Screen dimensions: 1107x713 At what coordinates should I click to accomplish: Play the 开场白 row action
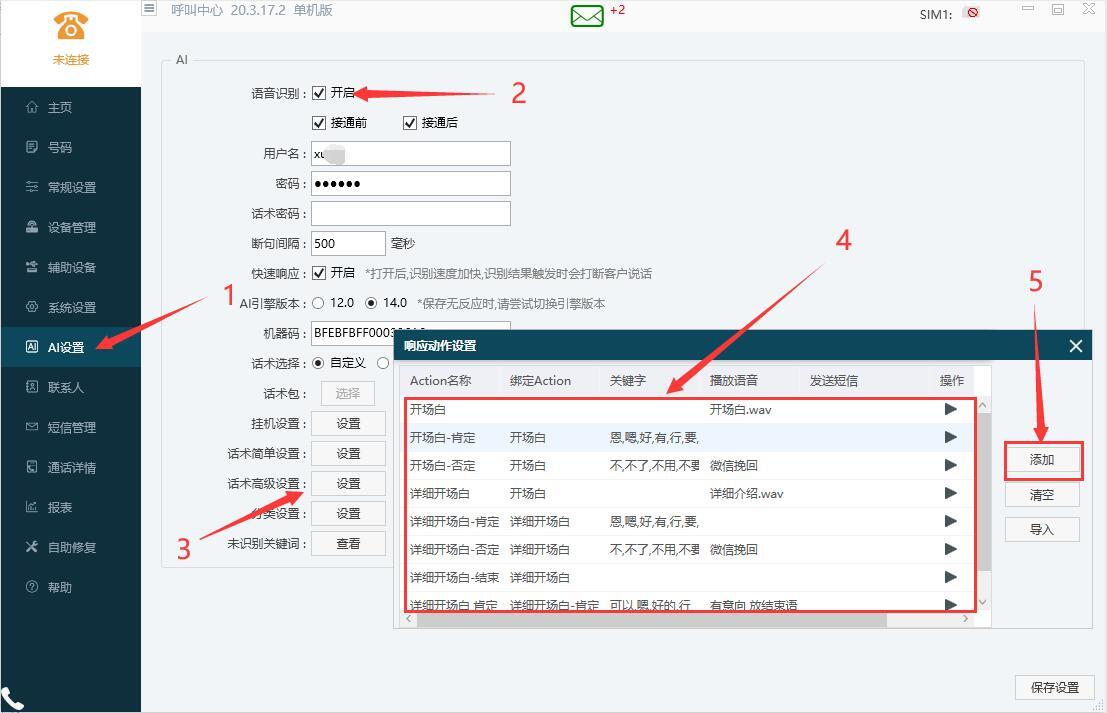coord(950,409)
